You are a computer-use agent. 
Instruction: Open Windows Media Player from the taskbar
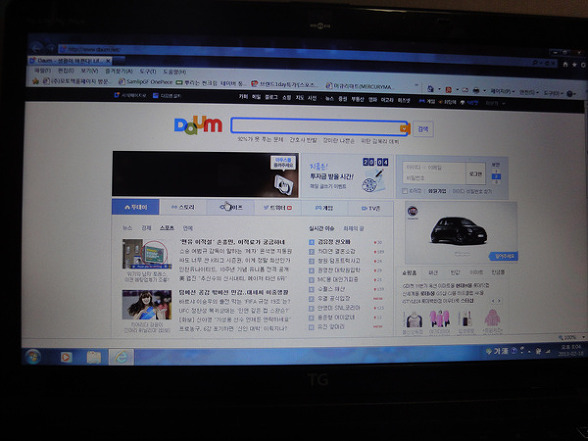click(x=66, y=357)
